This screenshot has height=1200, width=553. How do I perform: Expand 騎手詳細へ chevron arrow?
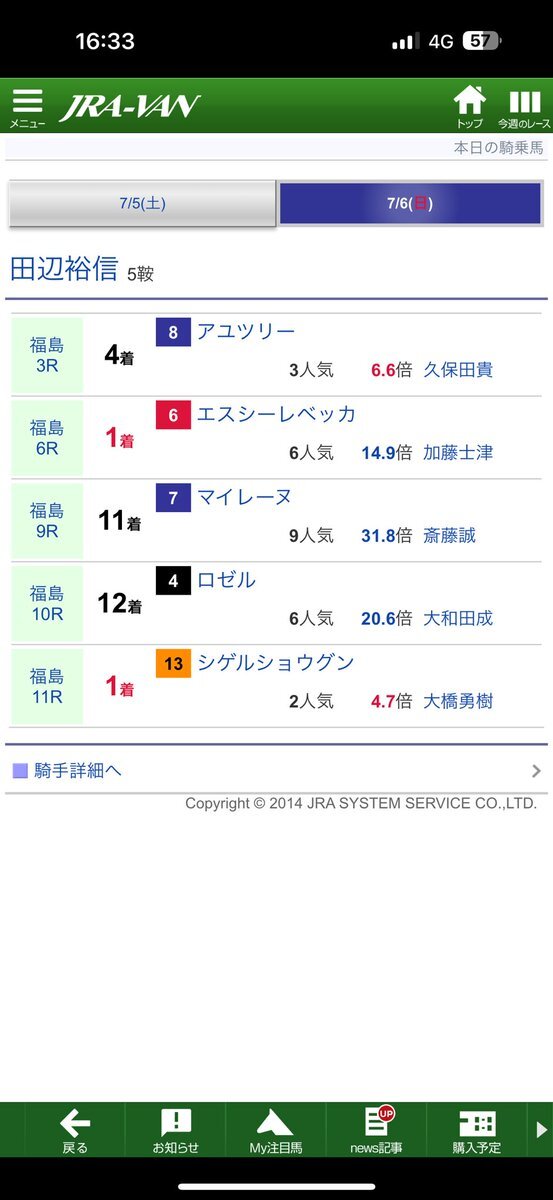[536, 771]
